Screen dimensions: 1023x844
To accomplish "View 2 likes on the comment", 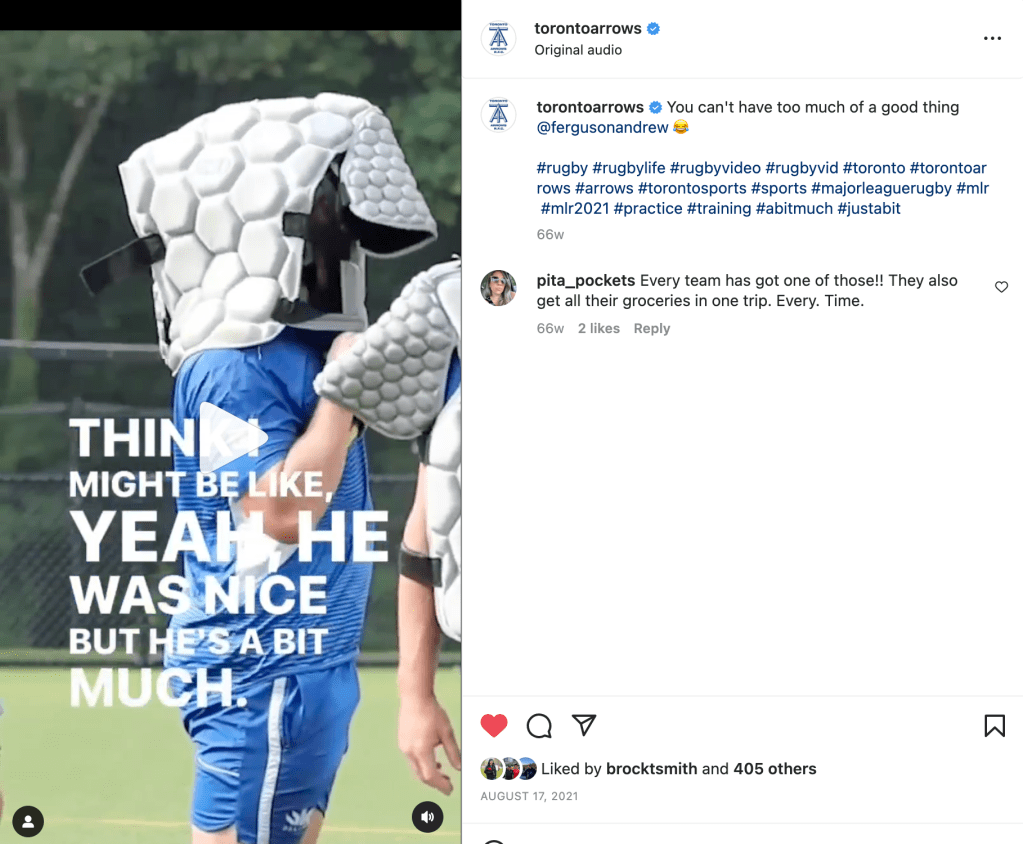I will pos(598,328).
